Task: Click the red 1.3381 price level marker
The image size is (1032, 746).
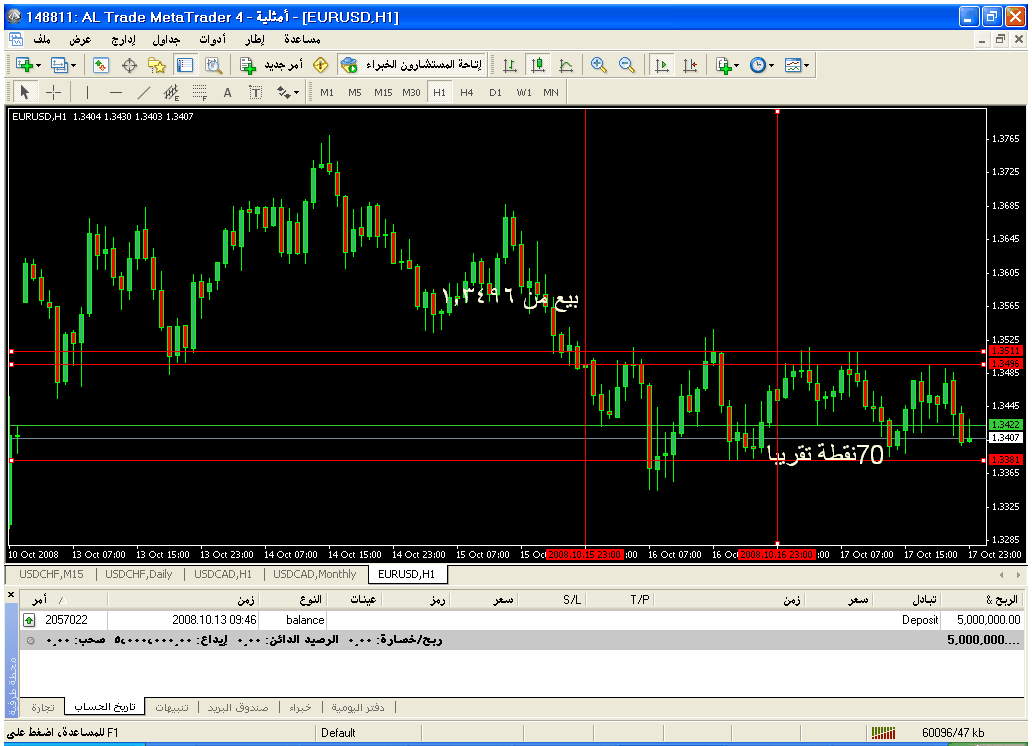Action: [1004, 459]
